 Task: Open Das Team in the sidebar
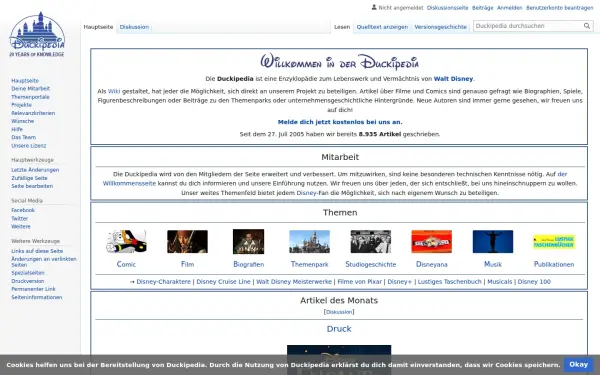23,137
